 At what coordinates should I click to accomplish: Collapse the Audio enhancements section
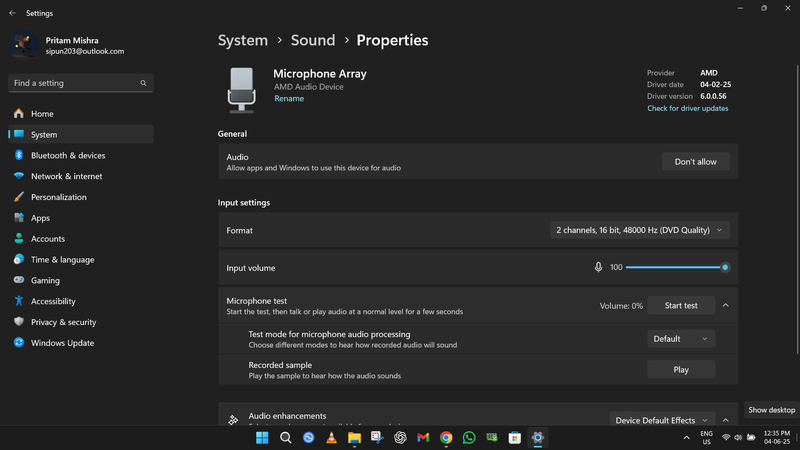tap(726, 420)
